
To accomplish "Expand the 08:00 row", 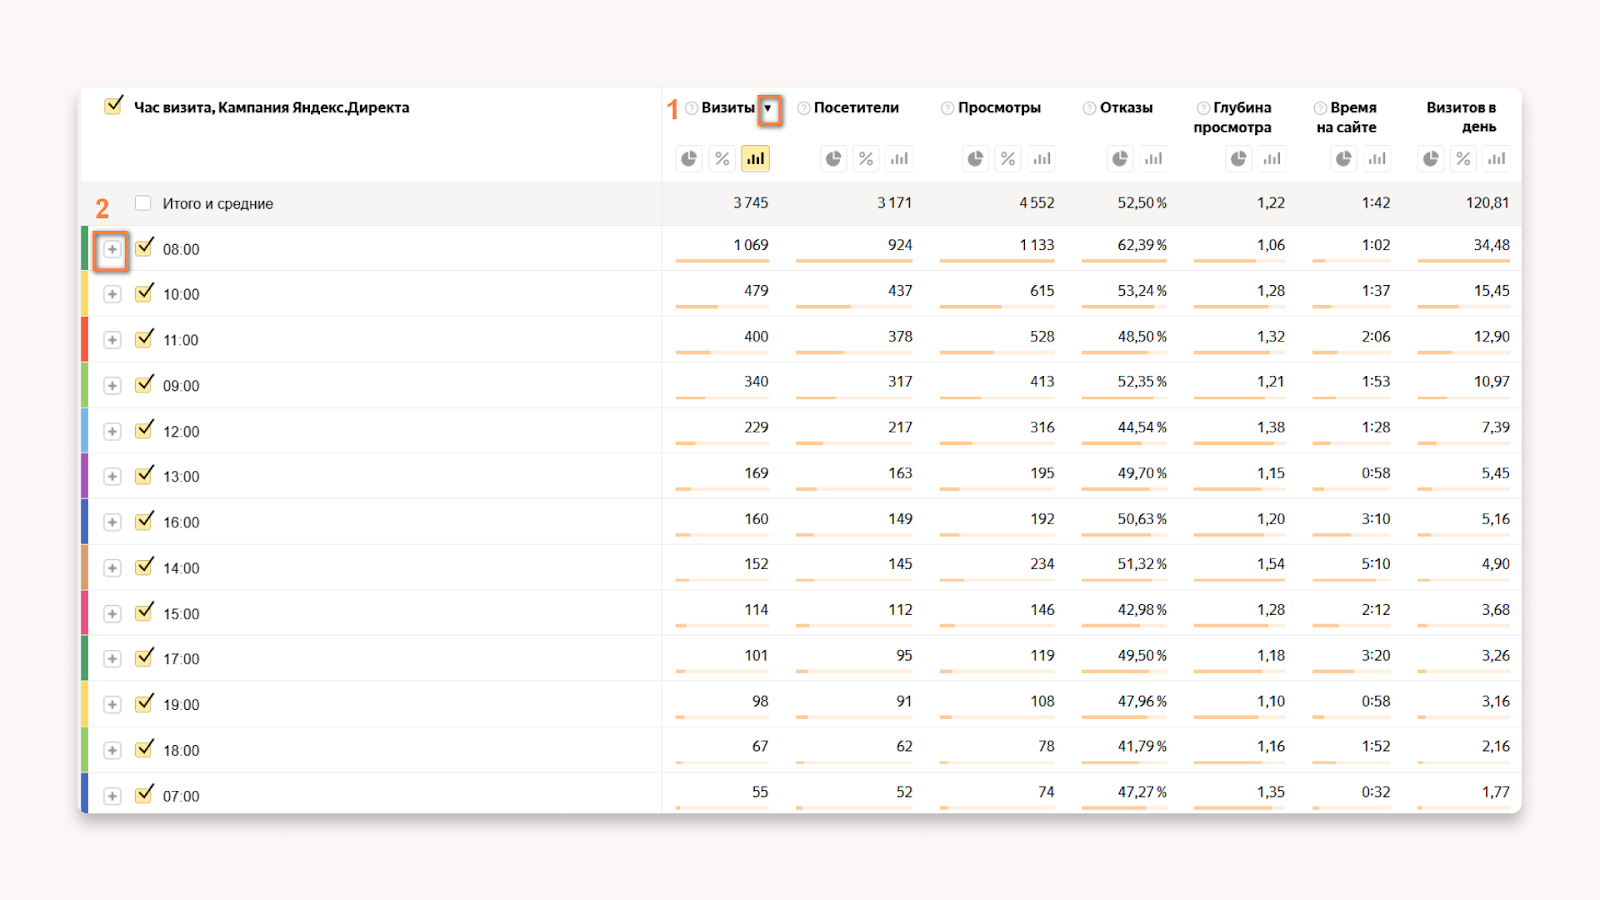I will pyautogui.click(x=112, y=249).
